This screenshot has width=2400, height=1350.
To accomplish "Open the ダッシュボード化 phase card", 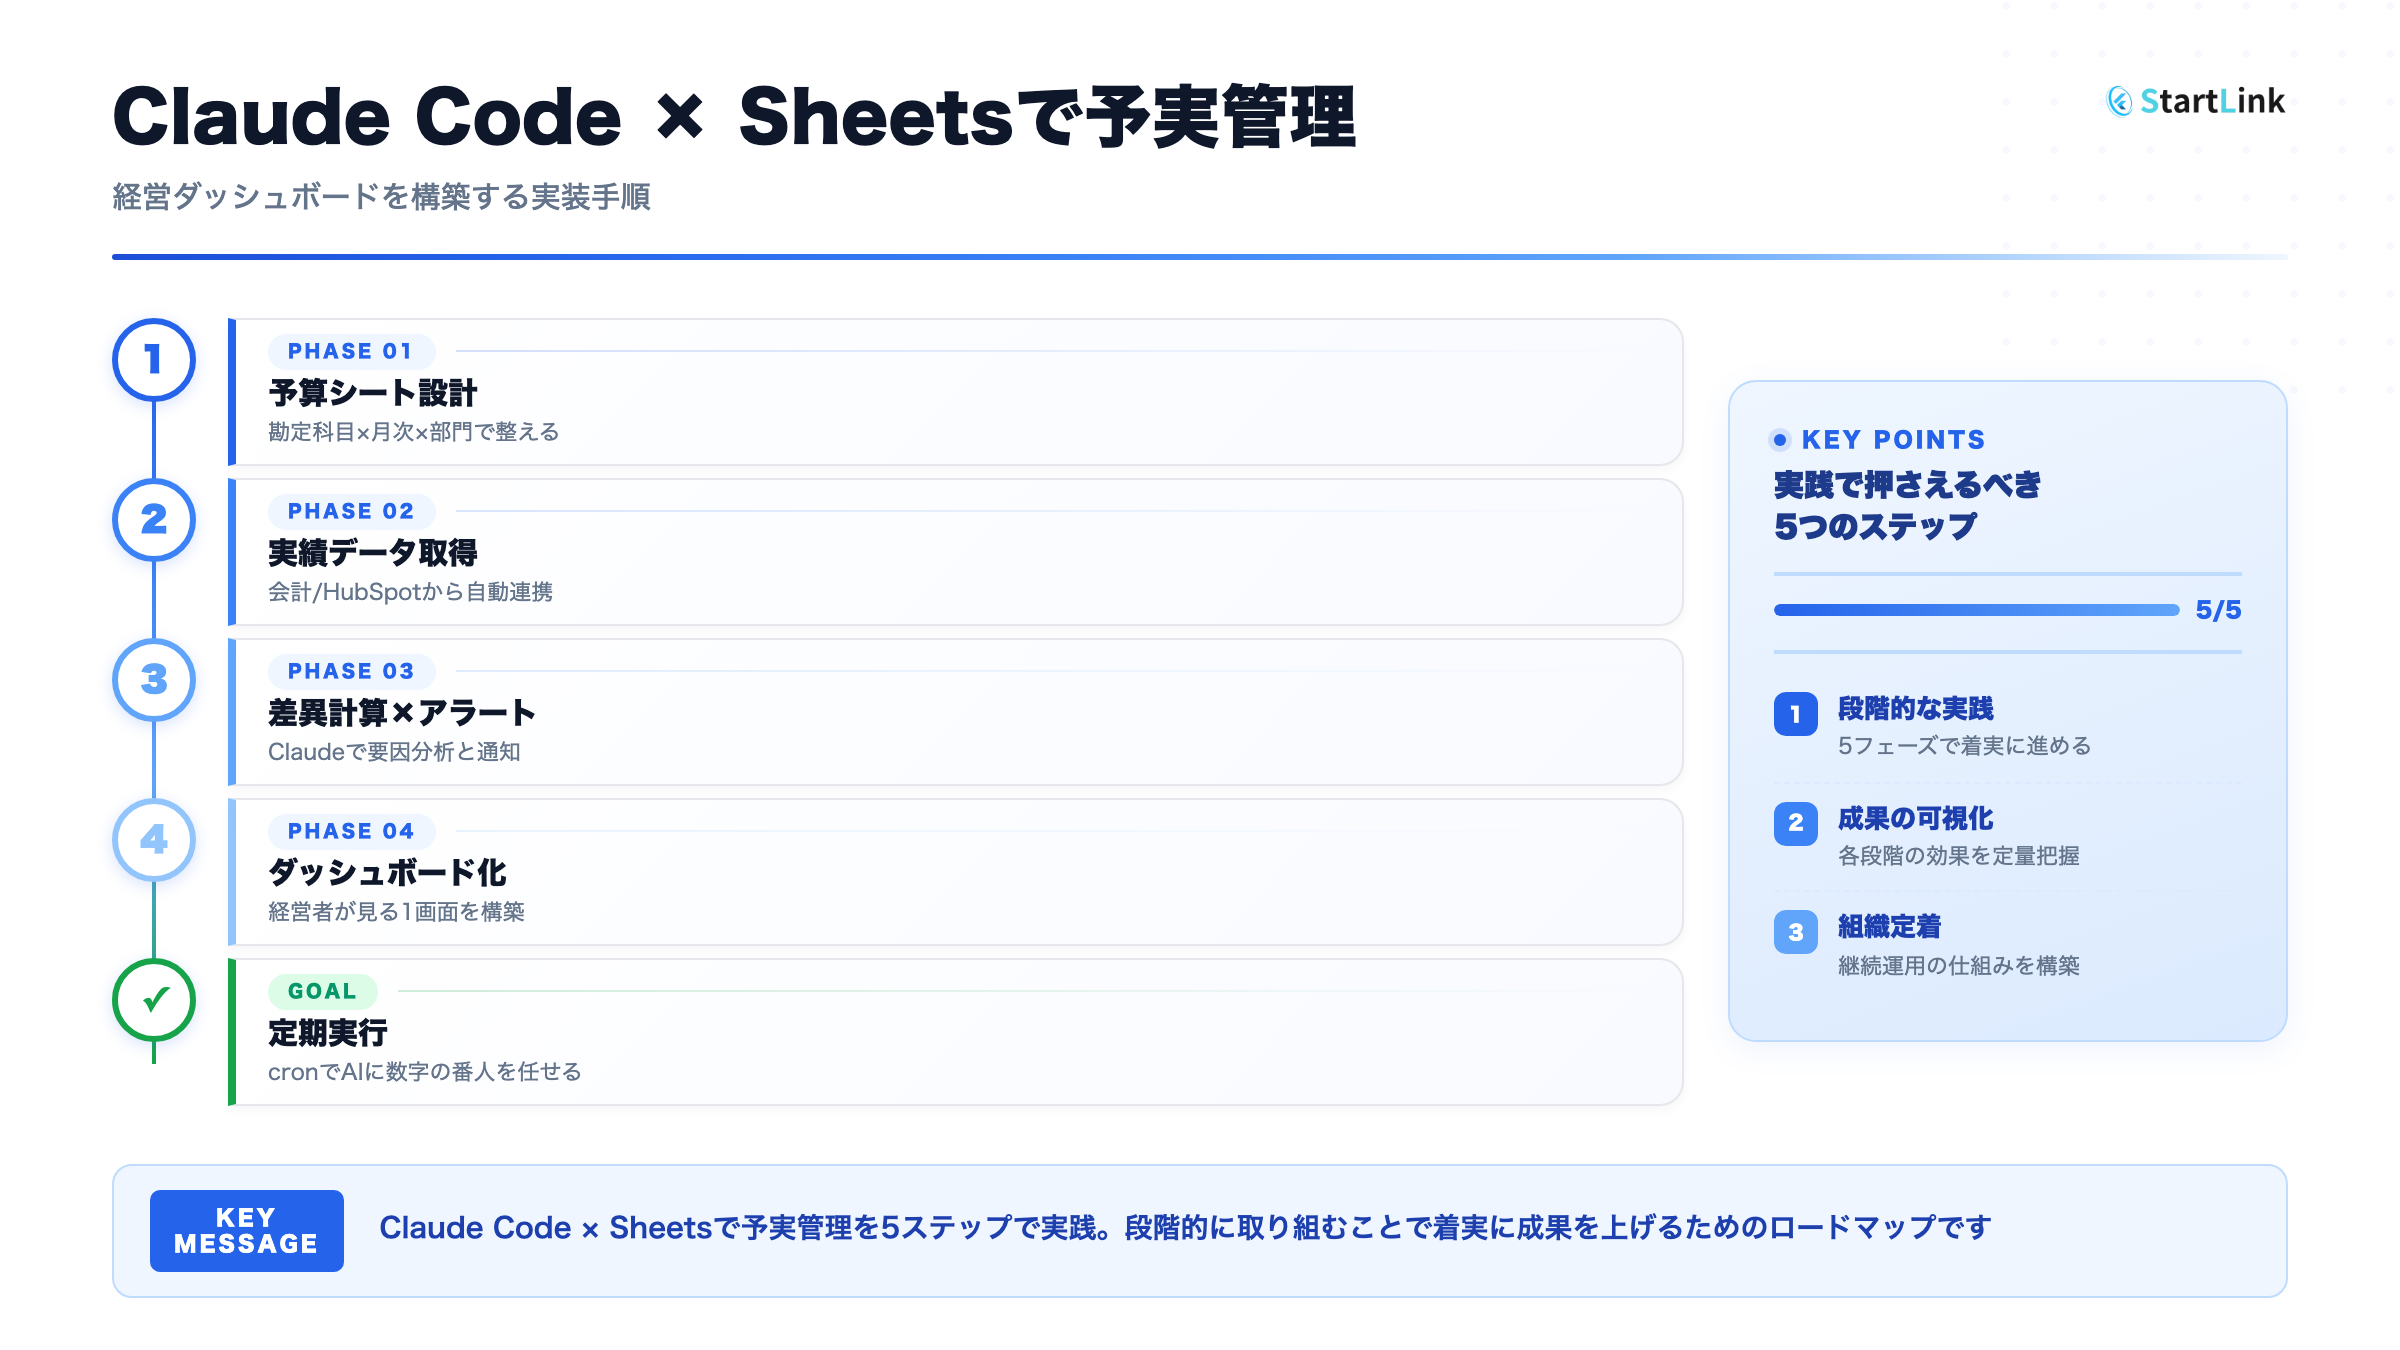I will coord(955,872).
